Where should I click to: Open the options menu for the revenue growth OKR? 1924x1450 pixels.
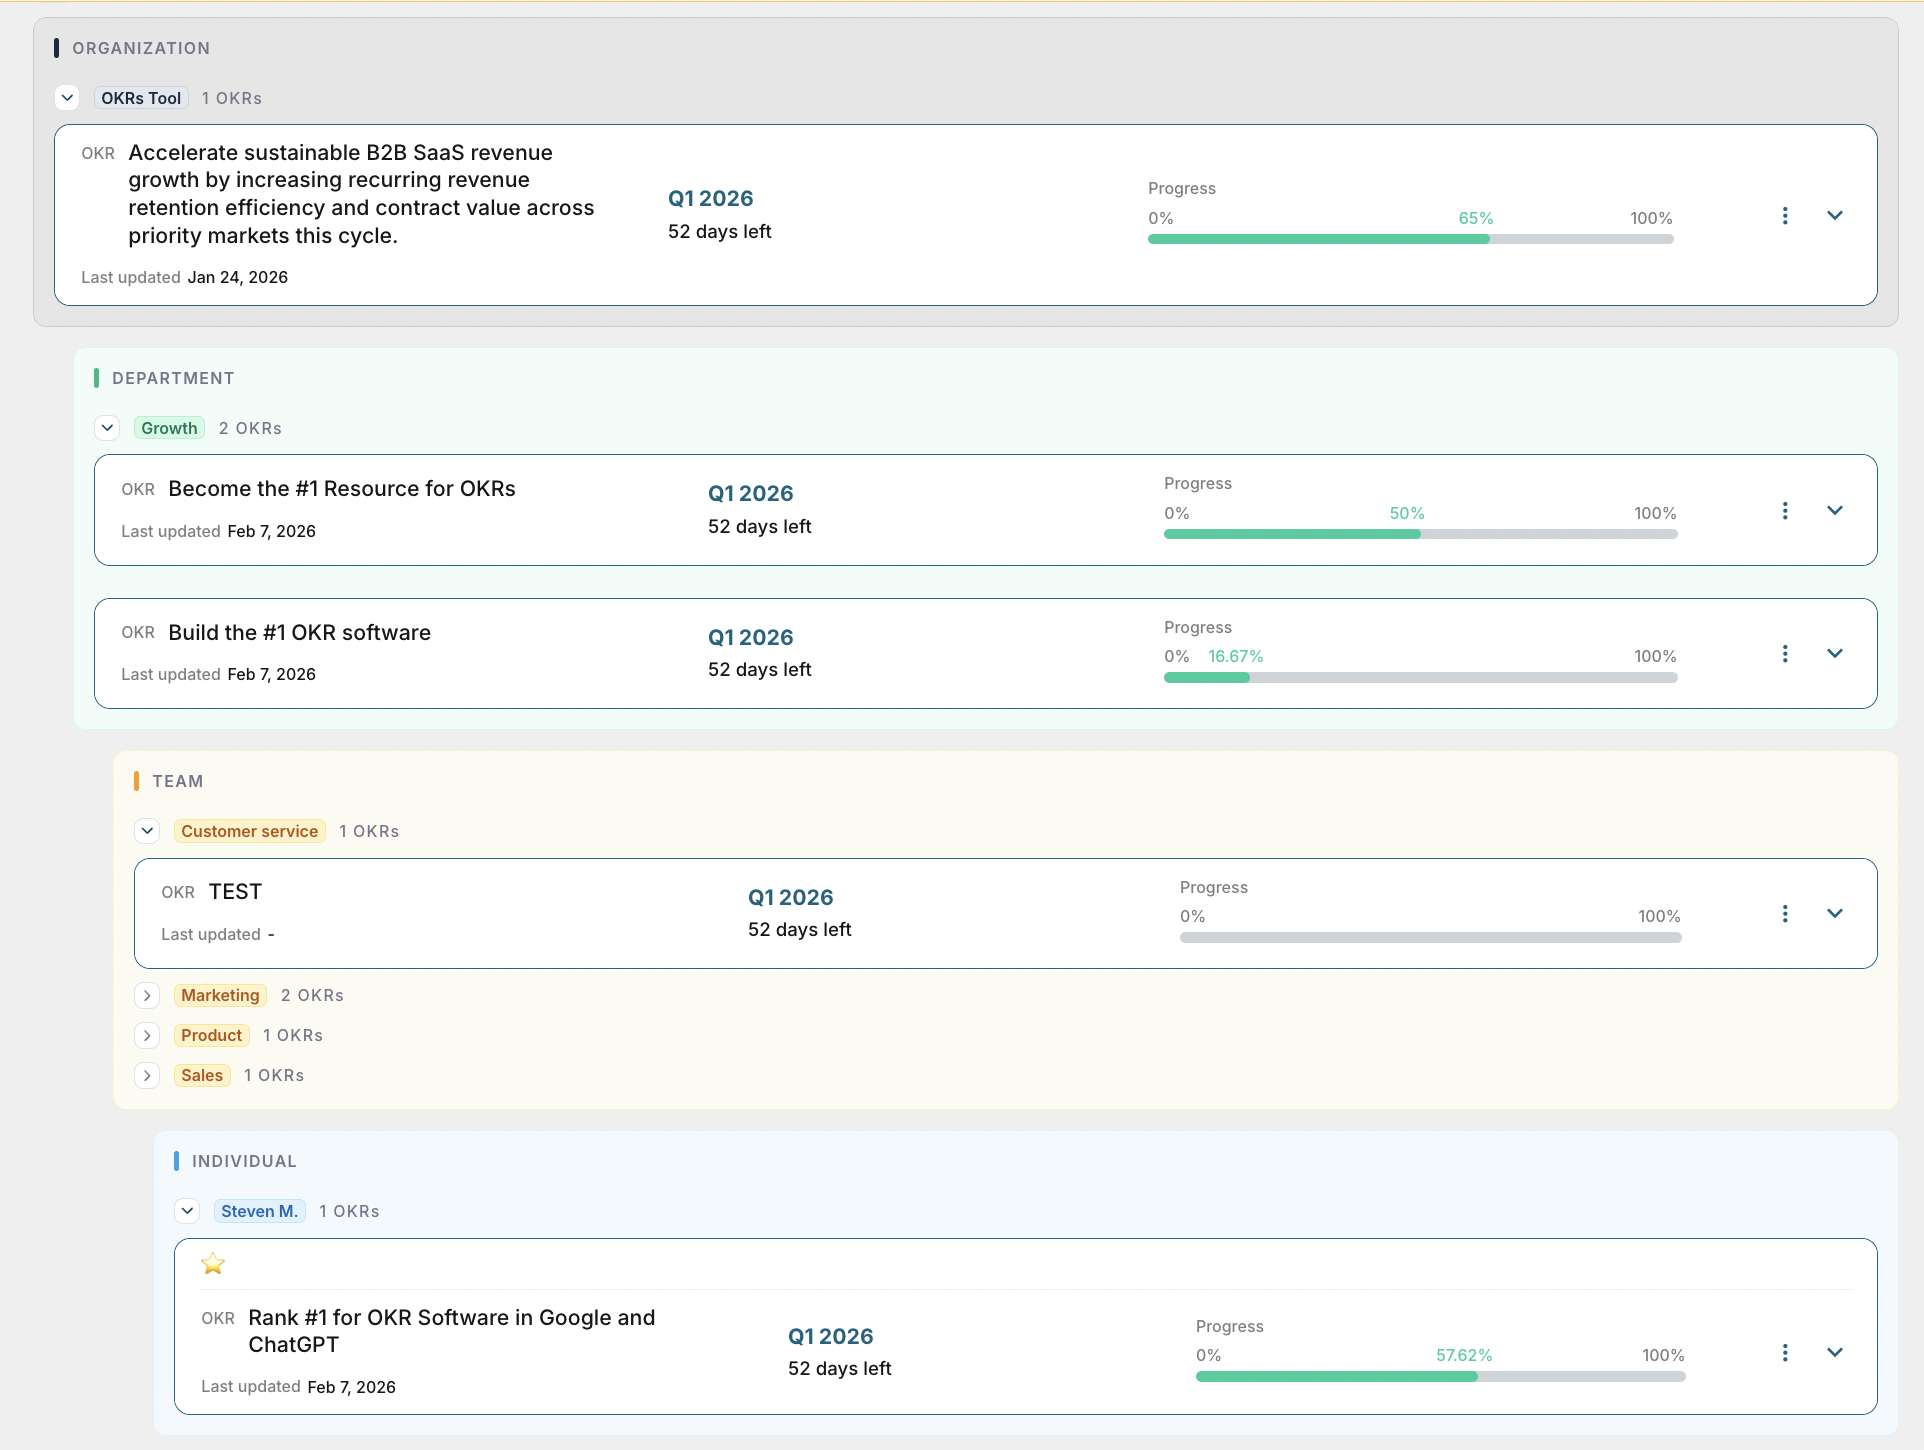click(1784, 215)
